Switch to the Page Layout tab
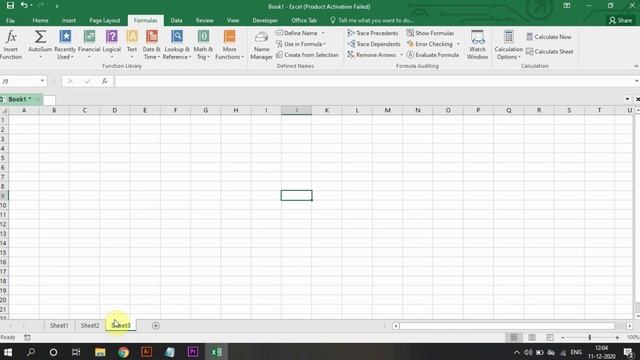This screenshot has height=360, width=640. coord(104,20)
